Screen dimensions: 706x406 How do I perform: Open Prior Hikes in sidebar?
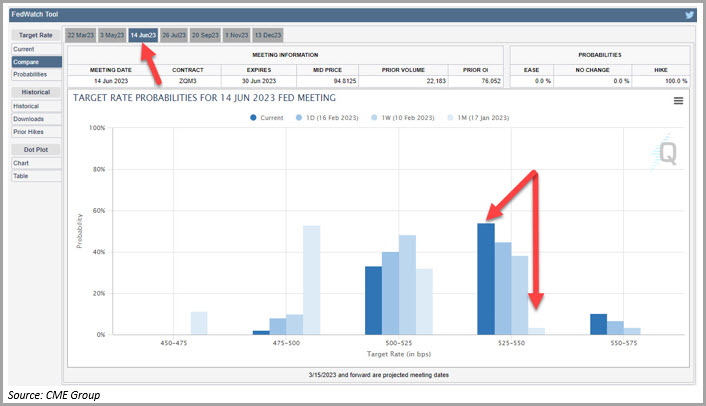tap(36, 132)
